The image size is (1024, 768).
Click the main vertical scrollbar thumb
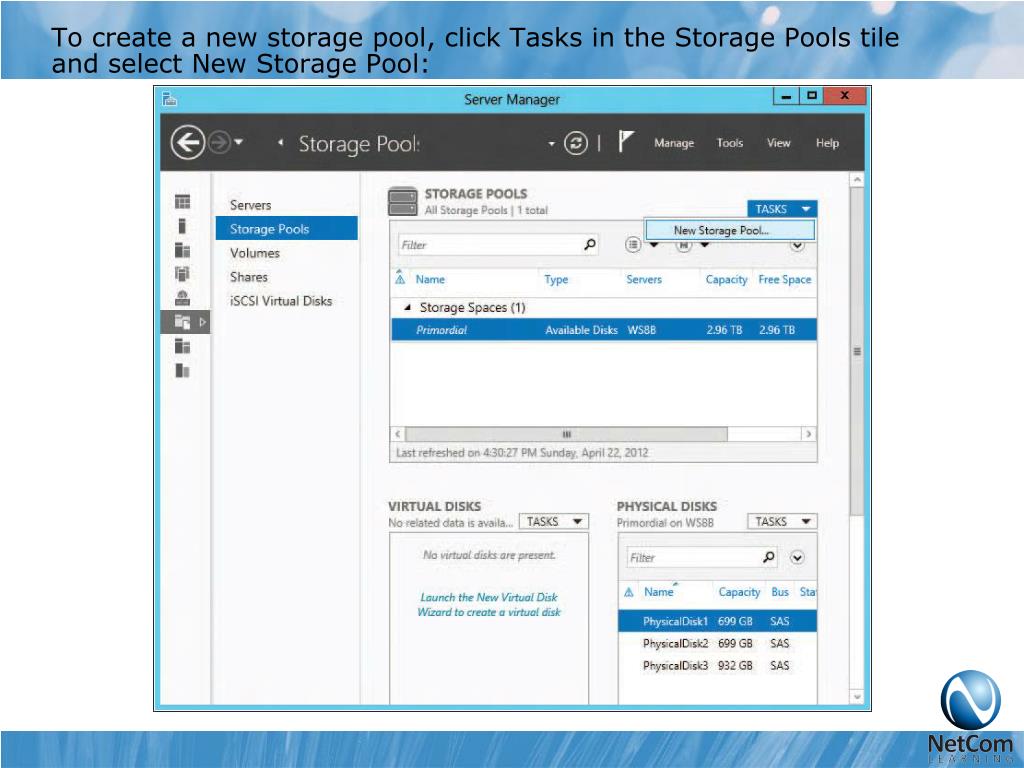[857, 351]
